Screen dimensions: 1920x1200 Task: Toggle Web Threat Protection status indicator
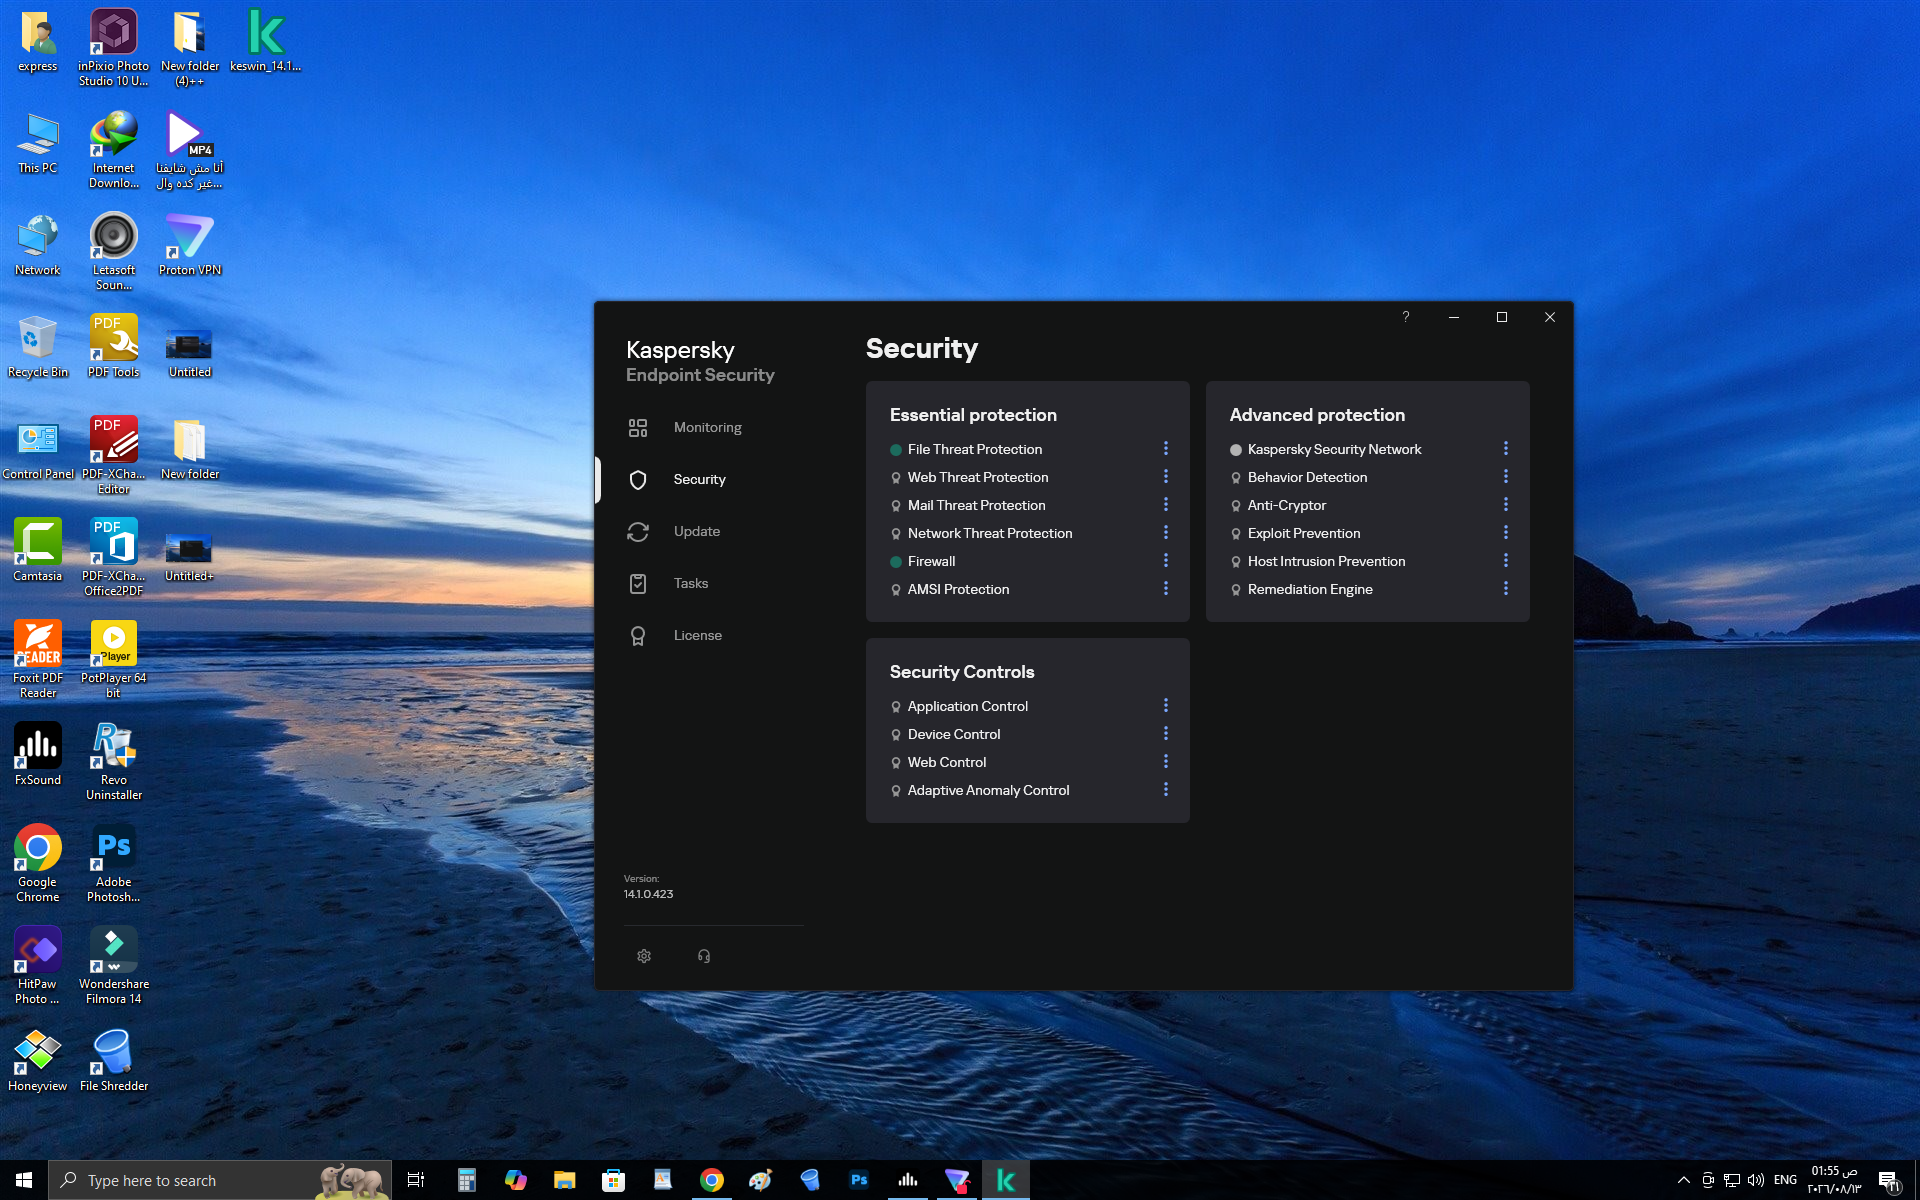tap(896, 478)
